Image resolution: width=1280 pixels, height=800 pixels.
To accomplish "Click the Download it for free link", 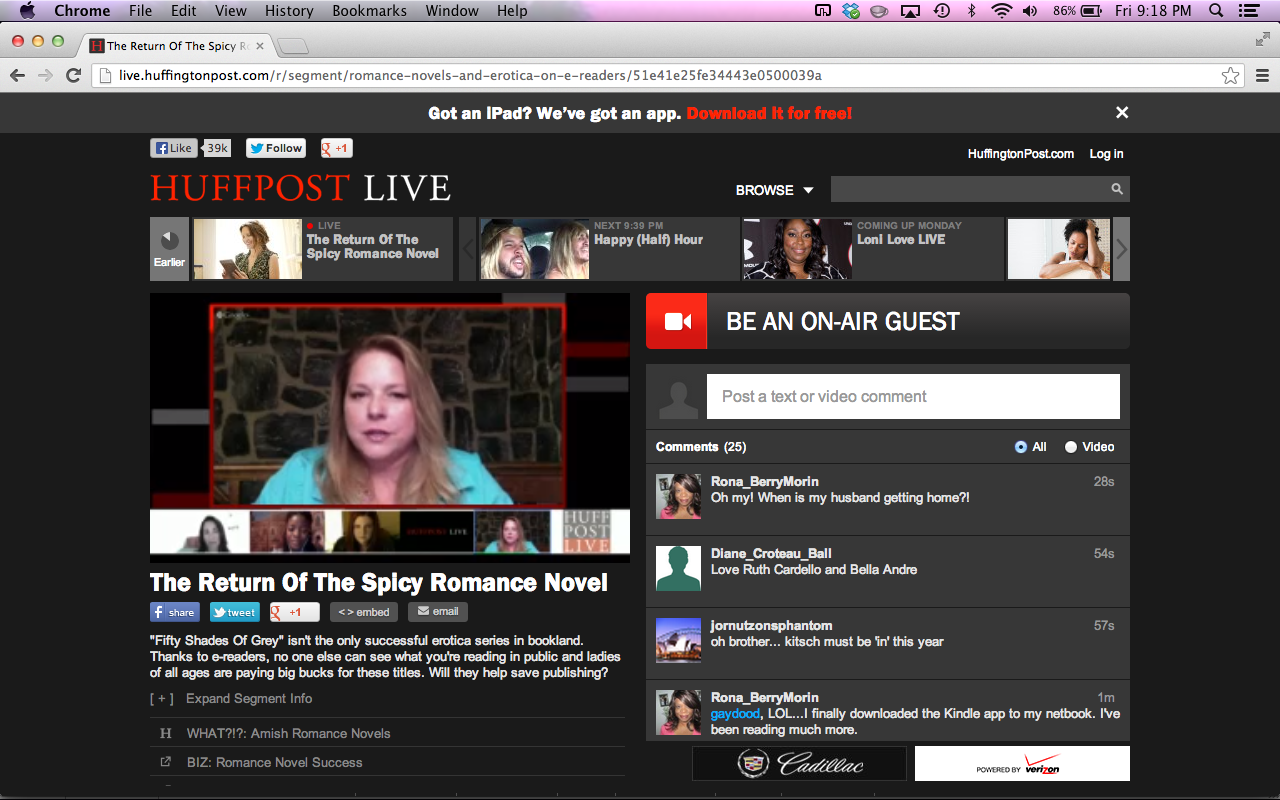I will [x=769, y=114].
